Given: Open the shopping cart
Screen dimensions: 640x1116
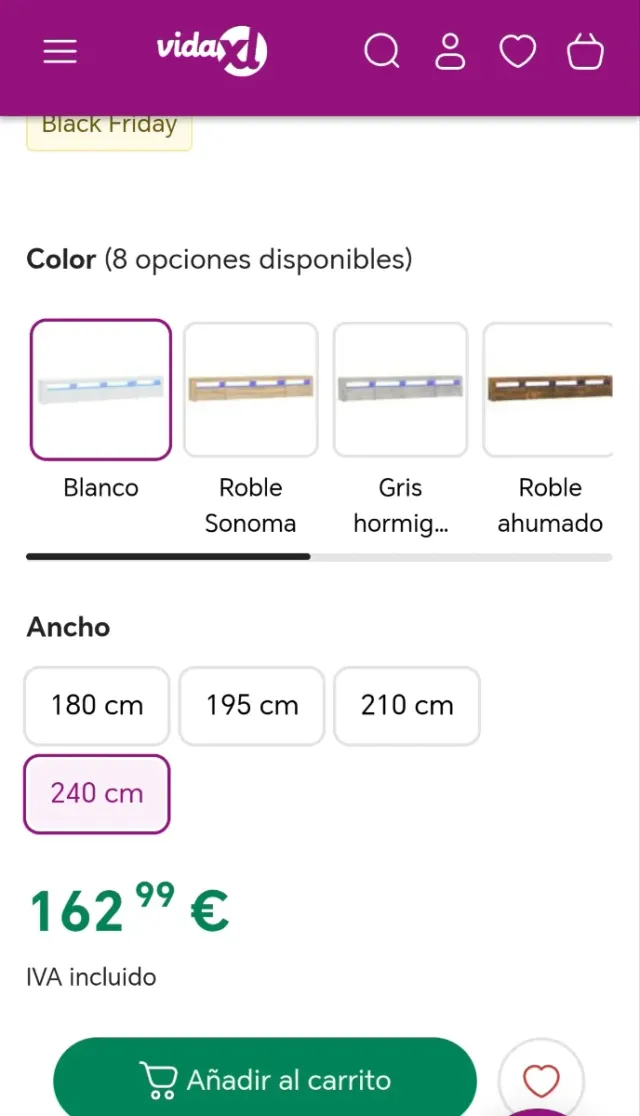Looking at the screenshot, I should coord(585,51).
